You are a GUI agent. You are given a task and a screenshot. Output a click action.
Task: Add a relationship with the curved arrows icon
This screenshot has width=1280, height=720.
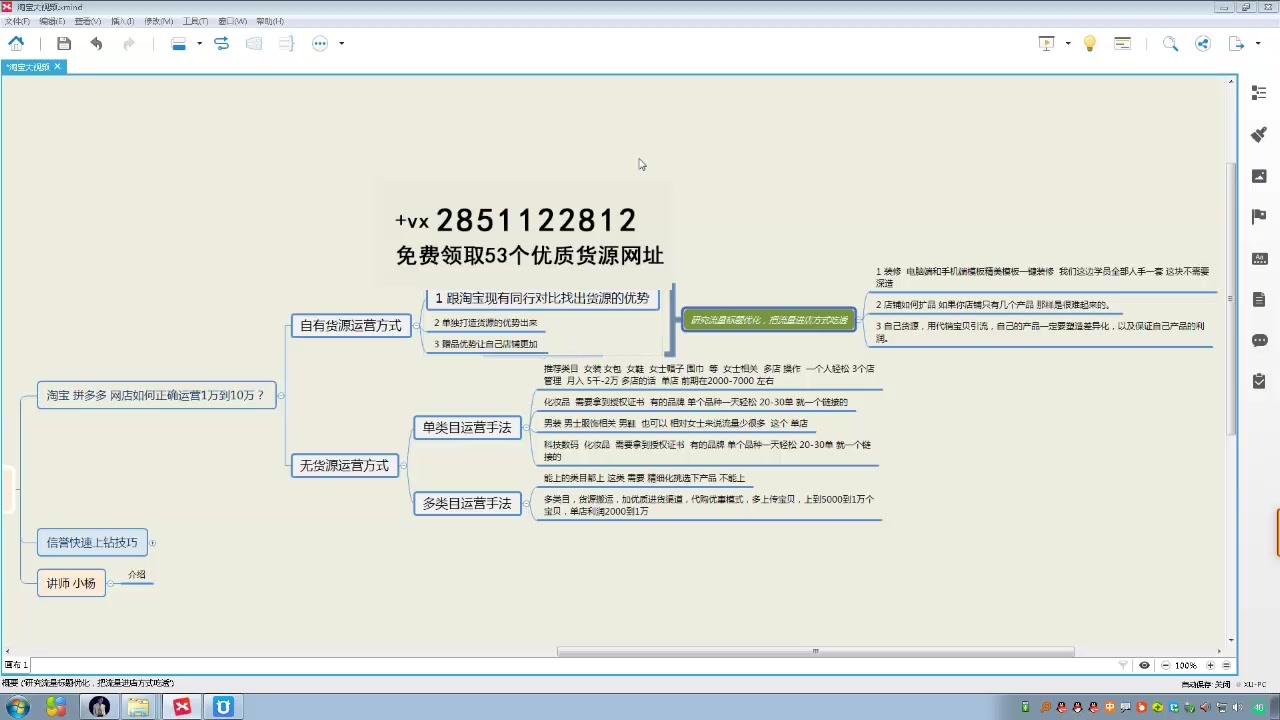coord(221,44)
